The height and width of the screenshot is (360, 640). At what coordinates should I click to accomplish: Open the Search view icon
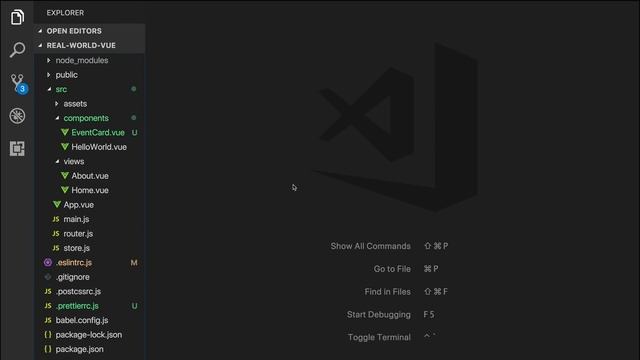pos(17,49)
